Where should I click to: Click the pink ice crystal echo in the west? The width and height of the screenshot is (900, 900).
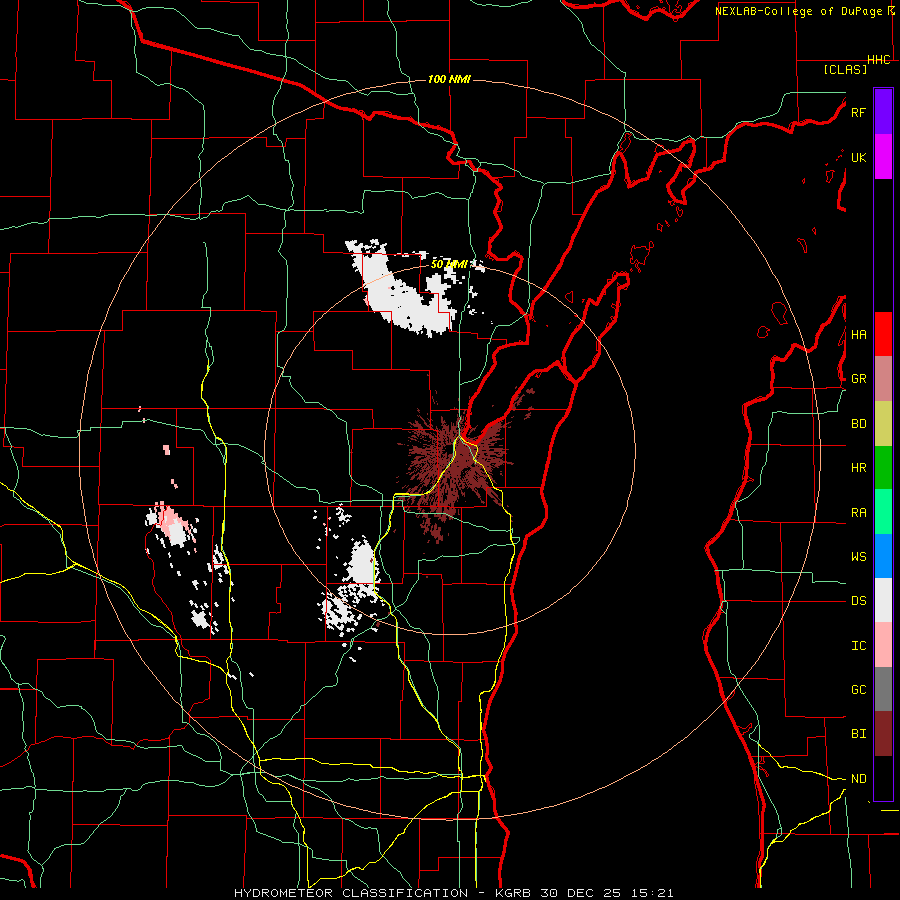(x=172, y=523)
